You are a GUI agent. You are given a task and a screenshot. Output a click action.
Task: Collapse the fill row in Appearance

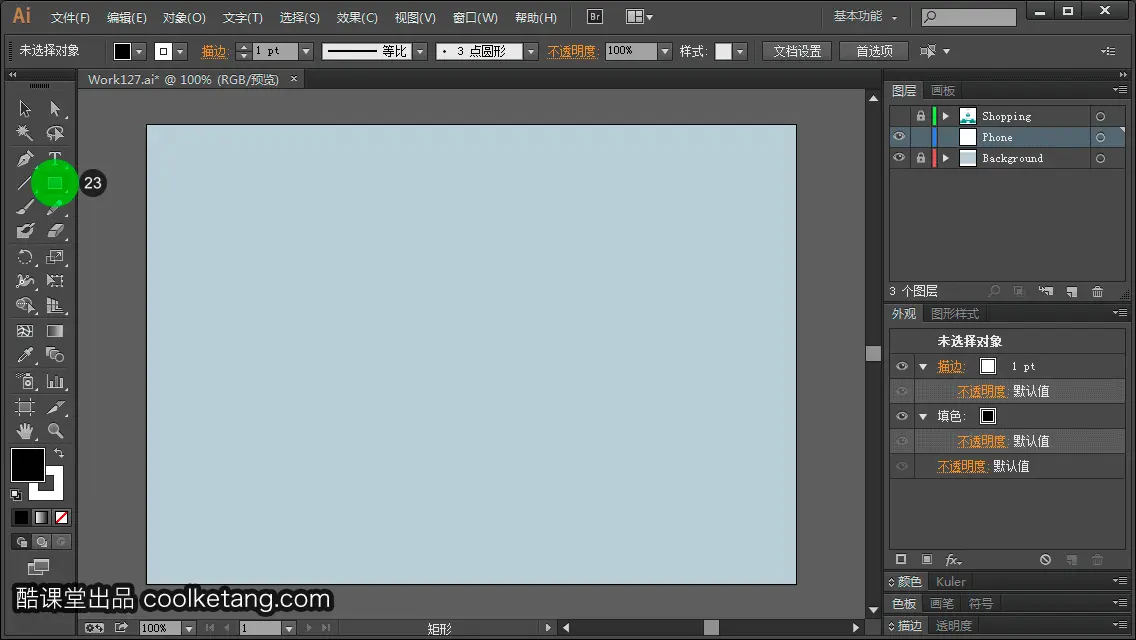[x=923, y=417]
